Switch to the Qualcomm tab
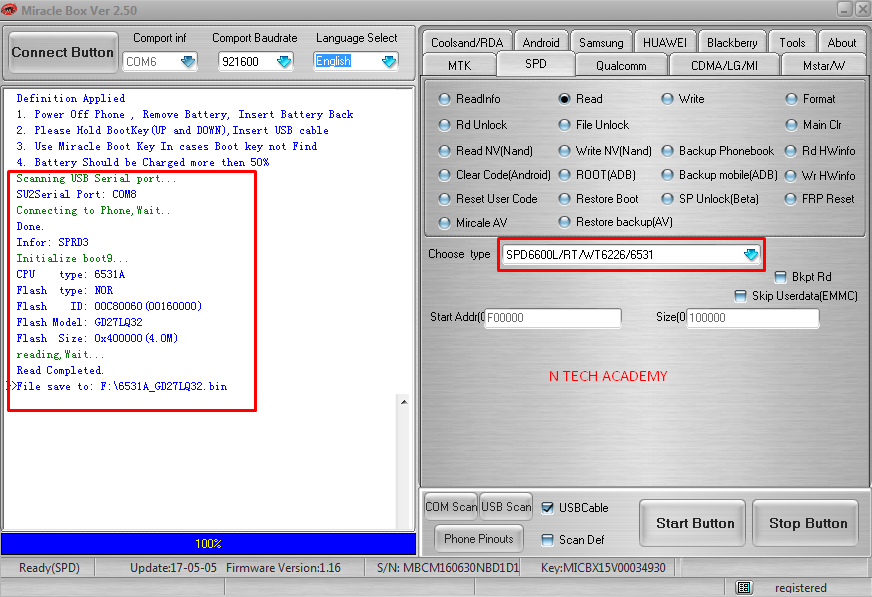 click(x=621, y=66)
